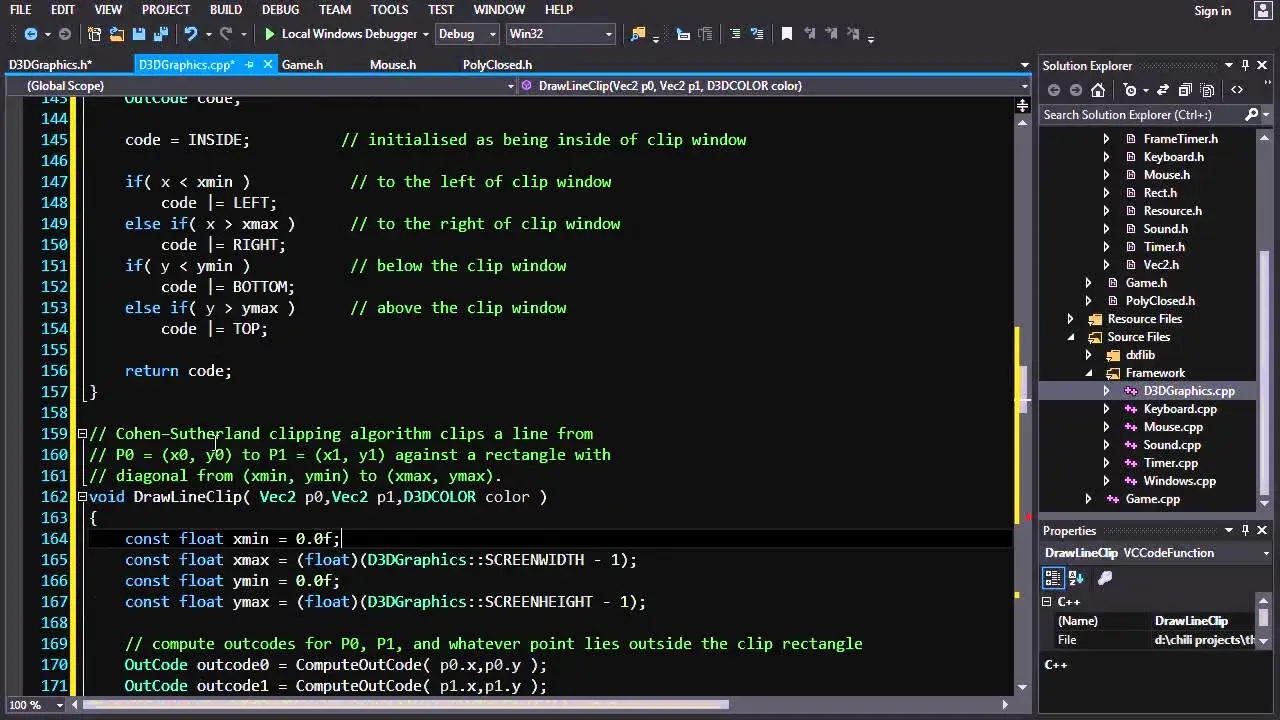The height and width of the screenshot is (720, 1280).
Task: Collapse the Framework folder in Source Files
Action: (x=1088, y=373)
